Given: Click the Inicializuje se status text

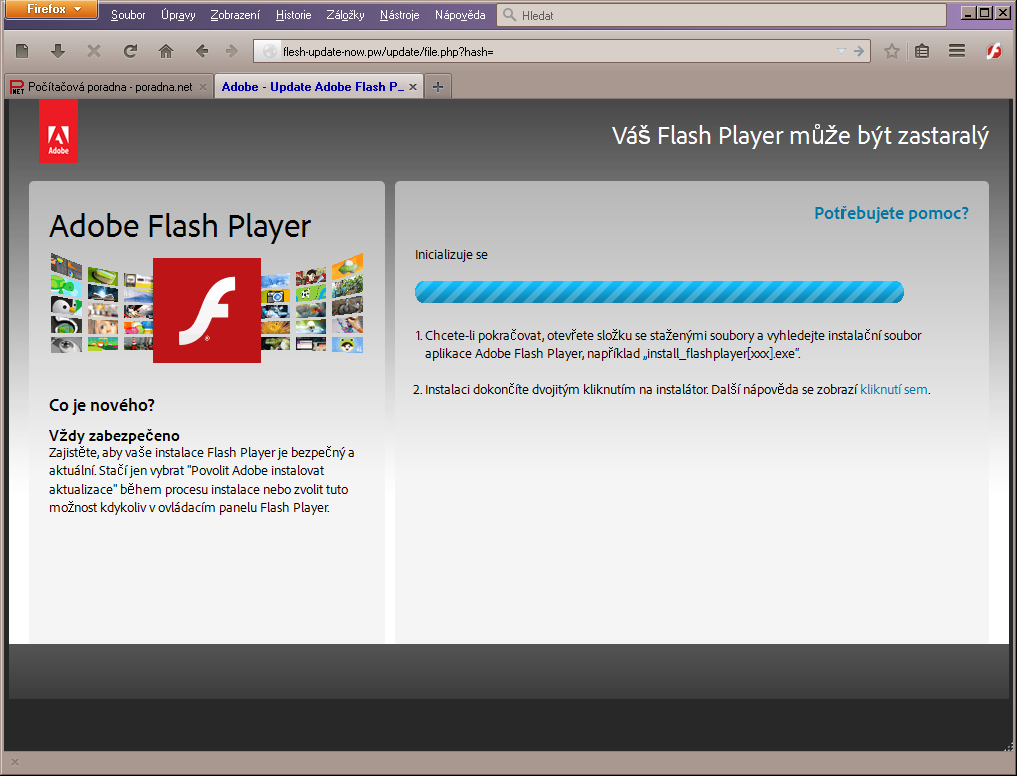Looking at the screenshot, I should 451,255.
